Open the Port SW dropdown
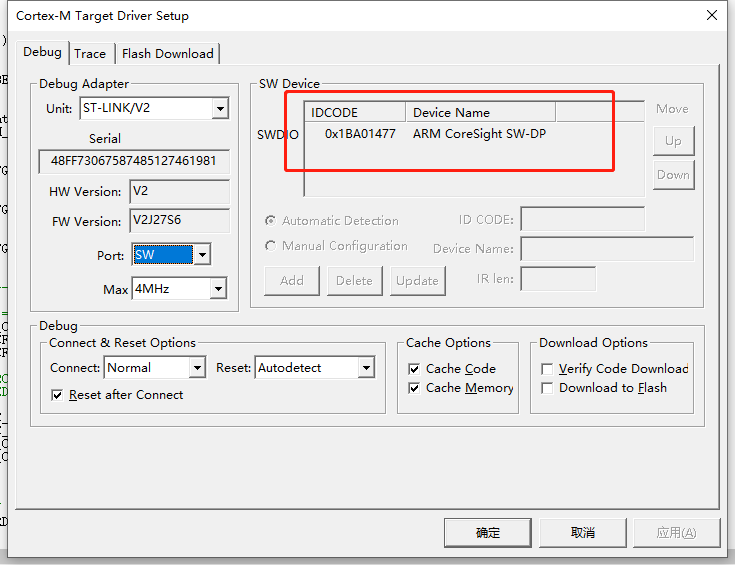 (x=202, y=255)
